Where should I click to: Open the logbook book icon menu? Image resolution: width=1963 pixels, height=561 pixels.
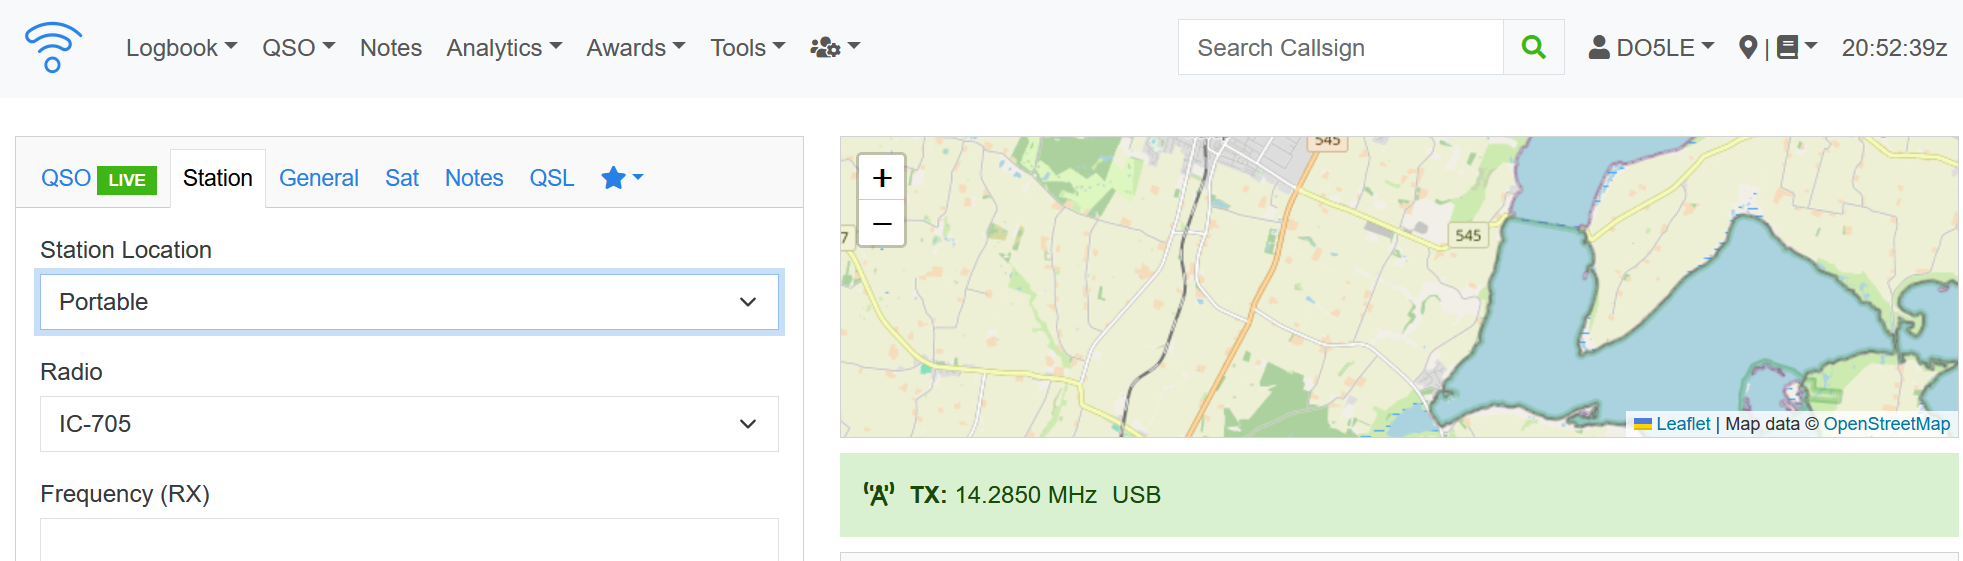1796,47
